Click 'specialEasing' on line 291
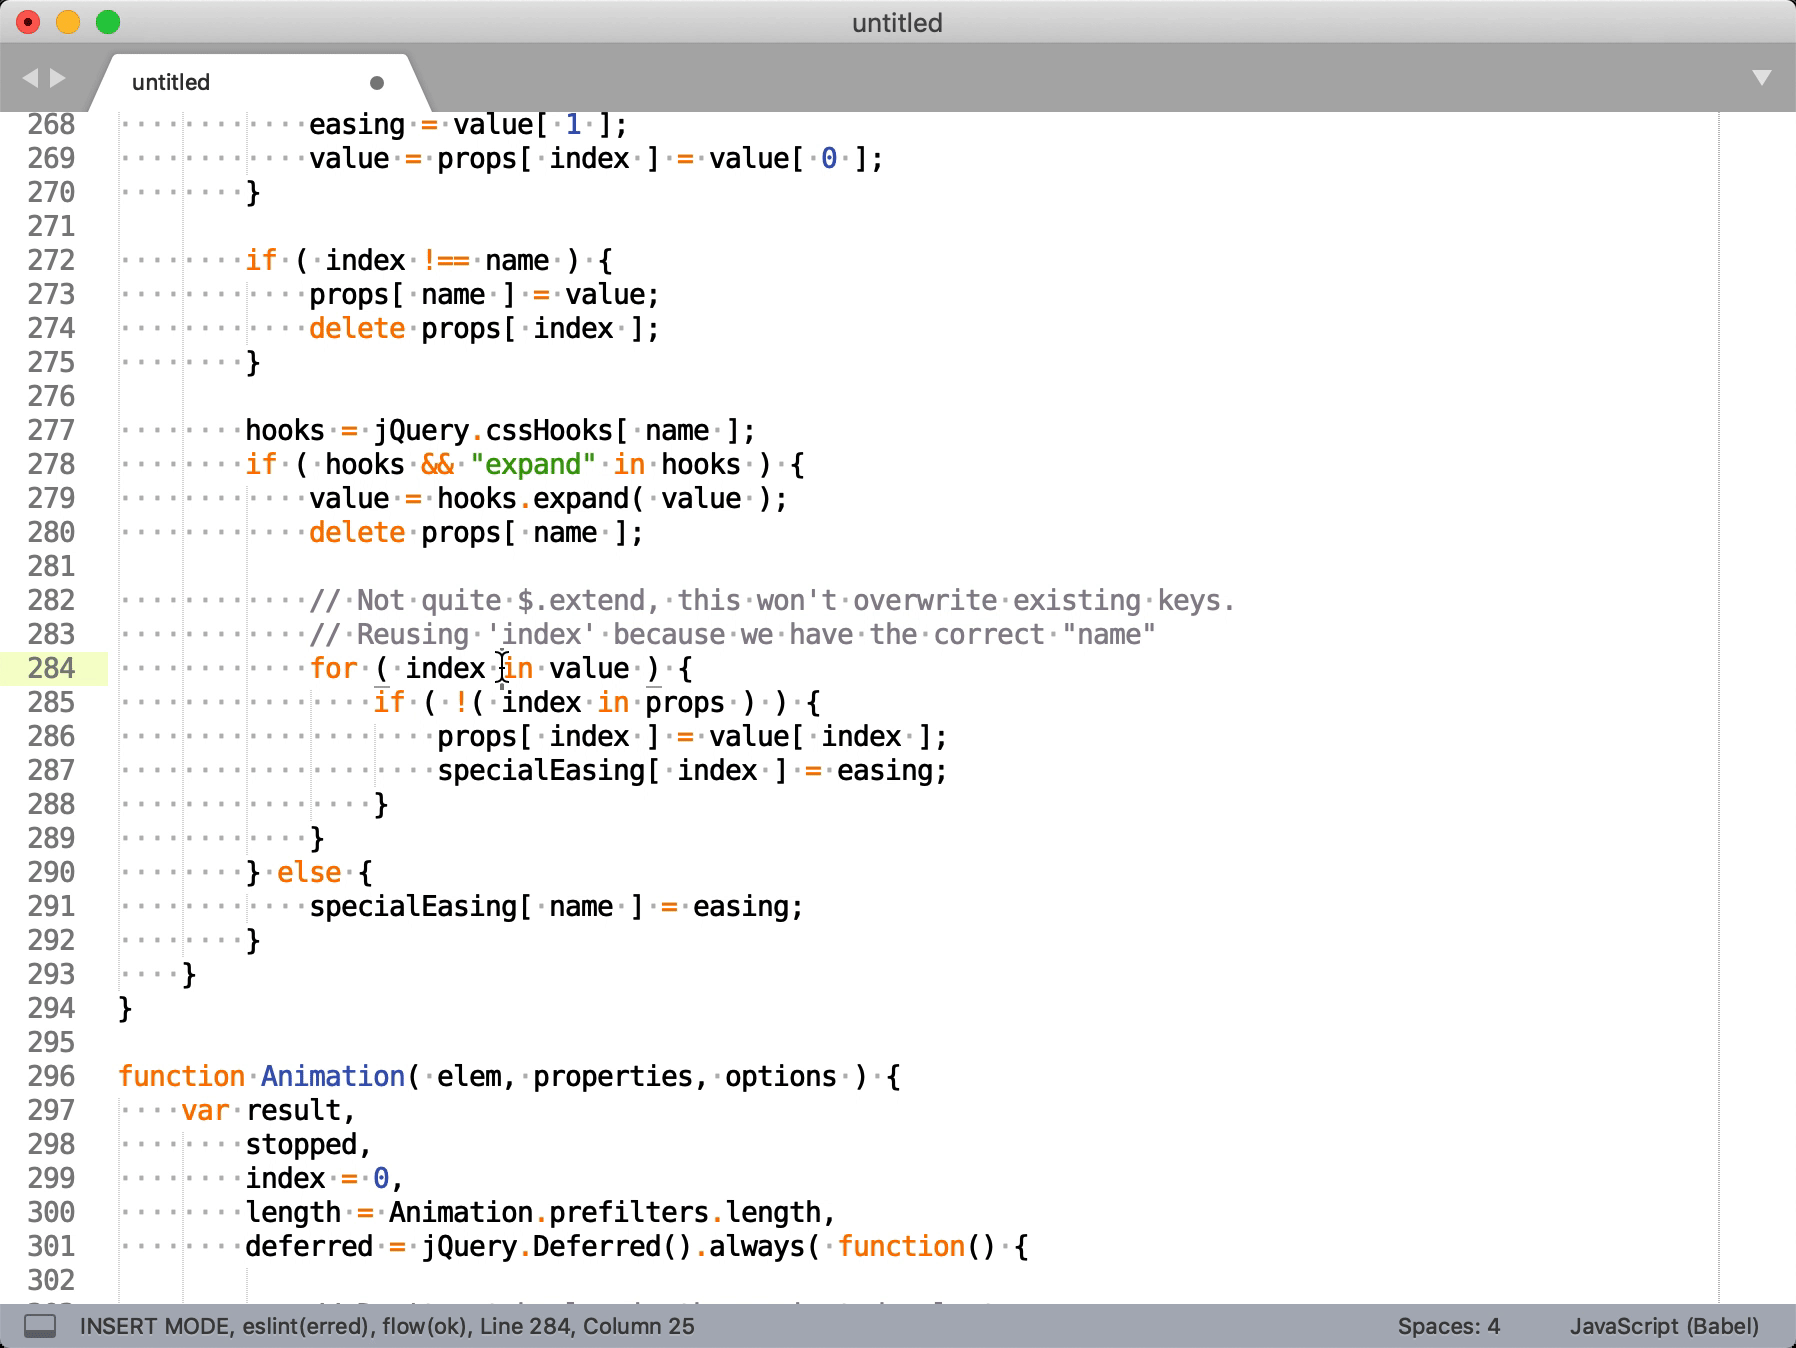The height and width of the screenshot is (1348, 1796). pos(413,906)
